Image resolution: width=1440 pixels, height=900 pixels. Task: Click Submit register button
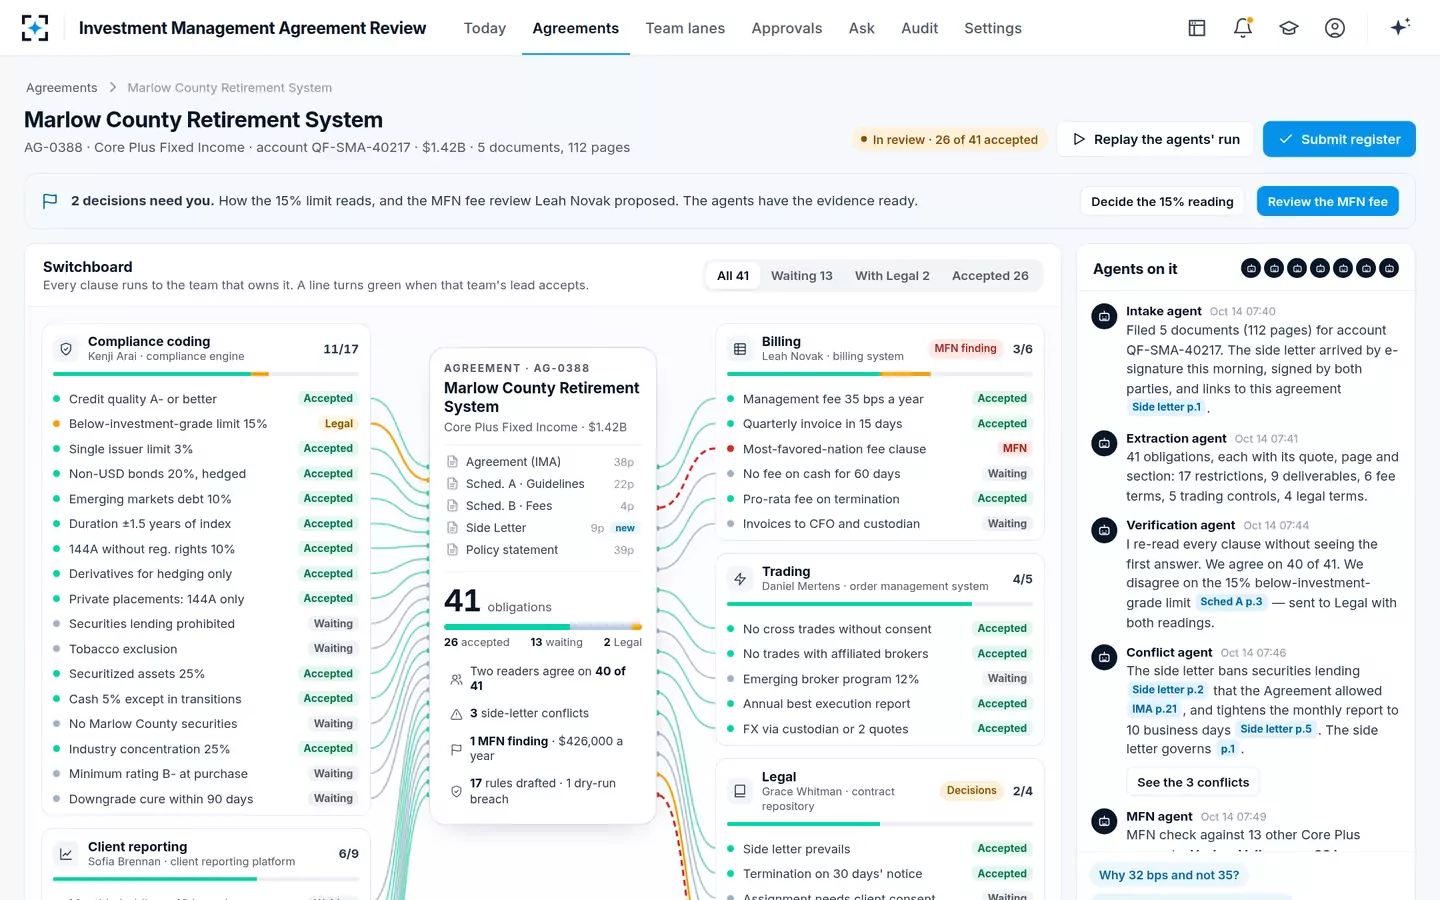1339,139
